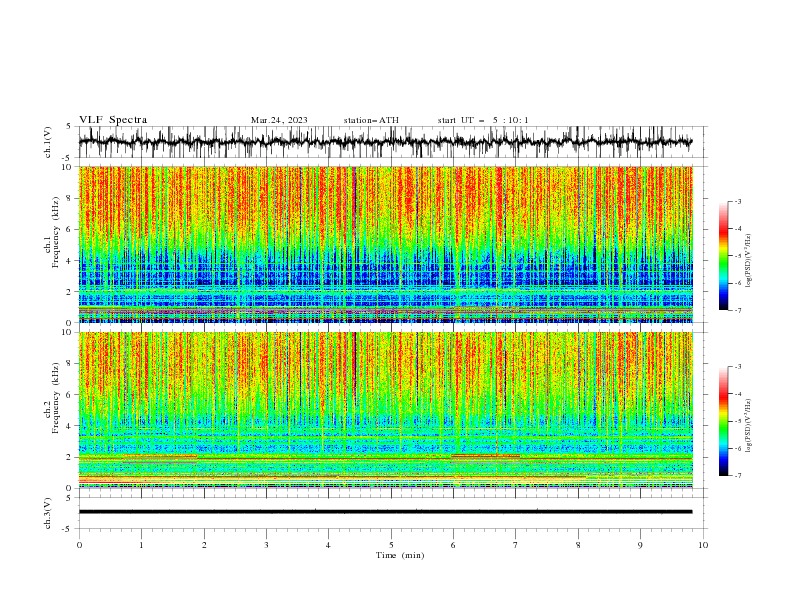Click the time-axis tick label "5"

(x=391, y=545)
